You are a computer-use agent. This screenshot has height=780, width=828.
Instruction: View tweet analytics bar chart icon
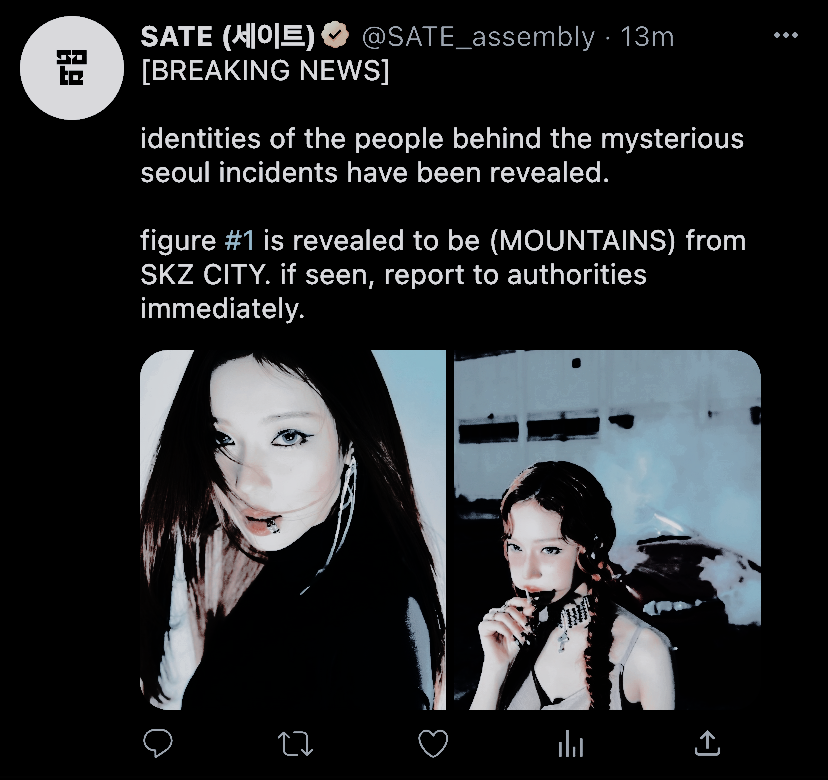pos(570,744)
